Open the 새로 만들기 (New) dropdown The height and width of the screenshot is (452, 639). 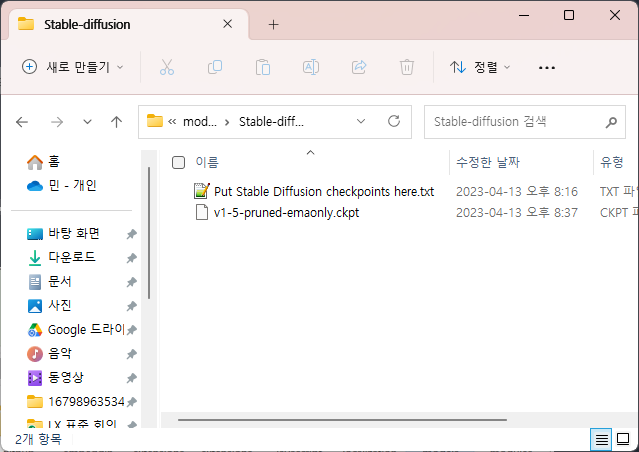pyautogui.click(x=73, y=67)
